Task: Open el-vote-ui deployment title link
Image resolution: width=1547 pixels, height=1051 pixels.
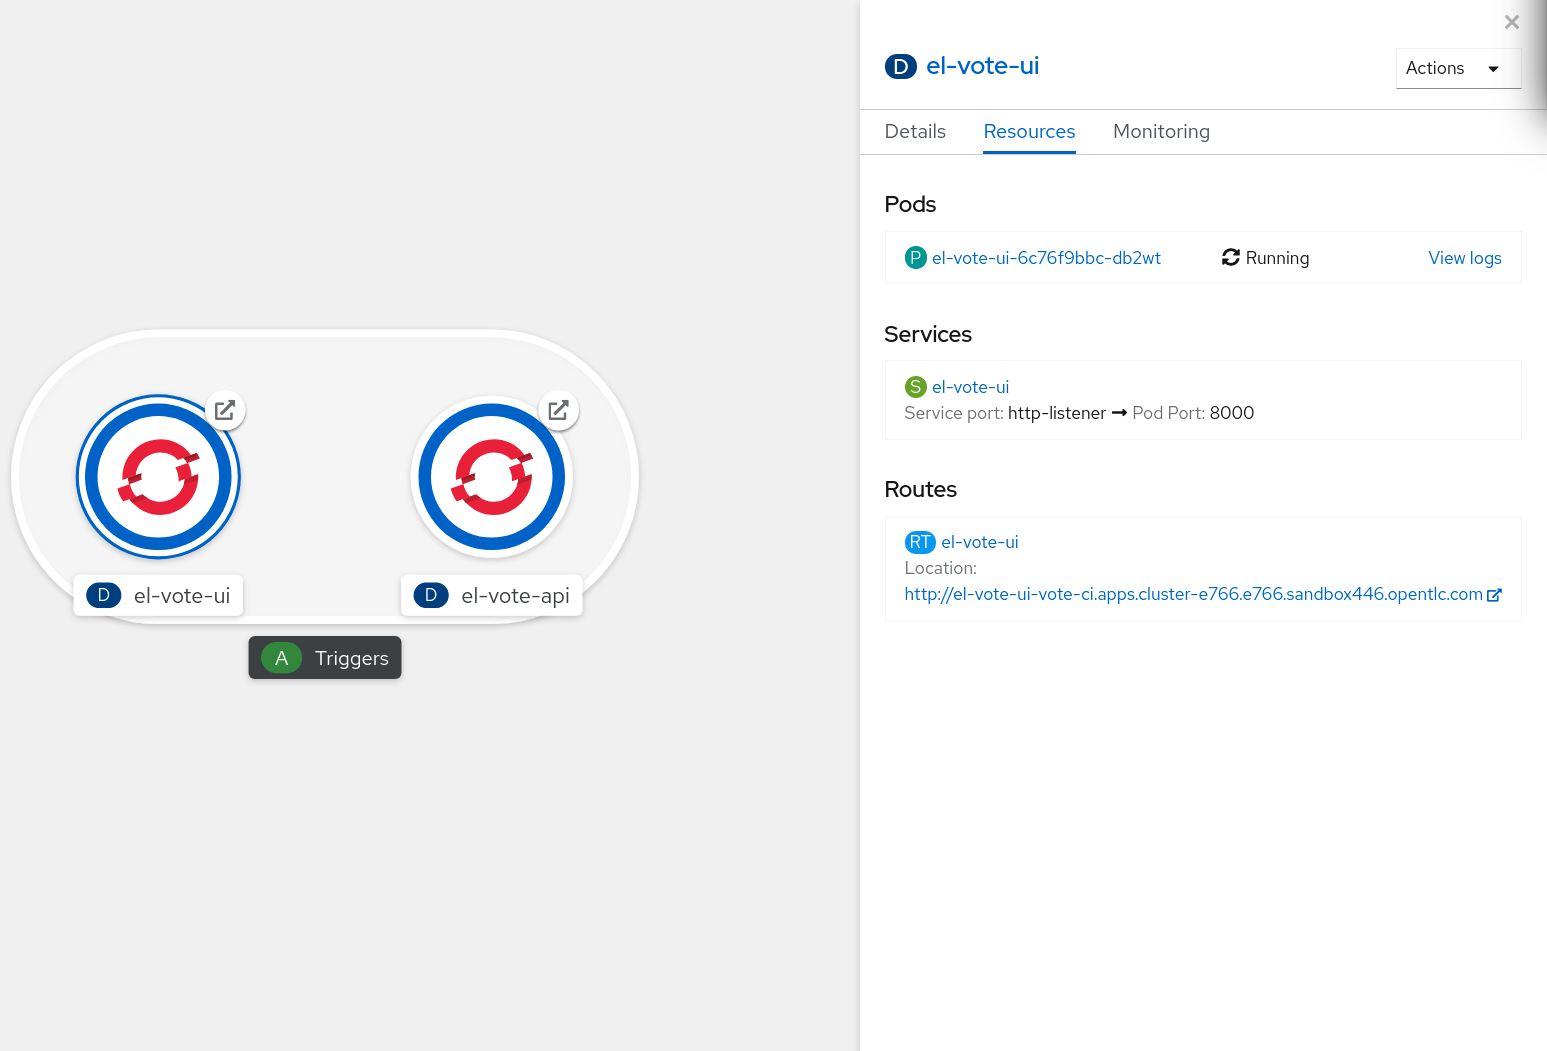Action: (983, 66)
